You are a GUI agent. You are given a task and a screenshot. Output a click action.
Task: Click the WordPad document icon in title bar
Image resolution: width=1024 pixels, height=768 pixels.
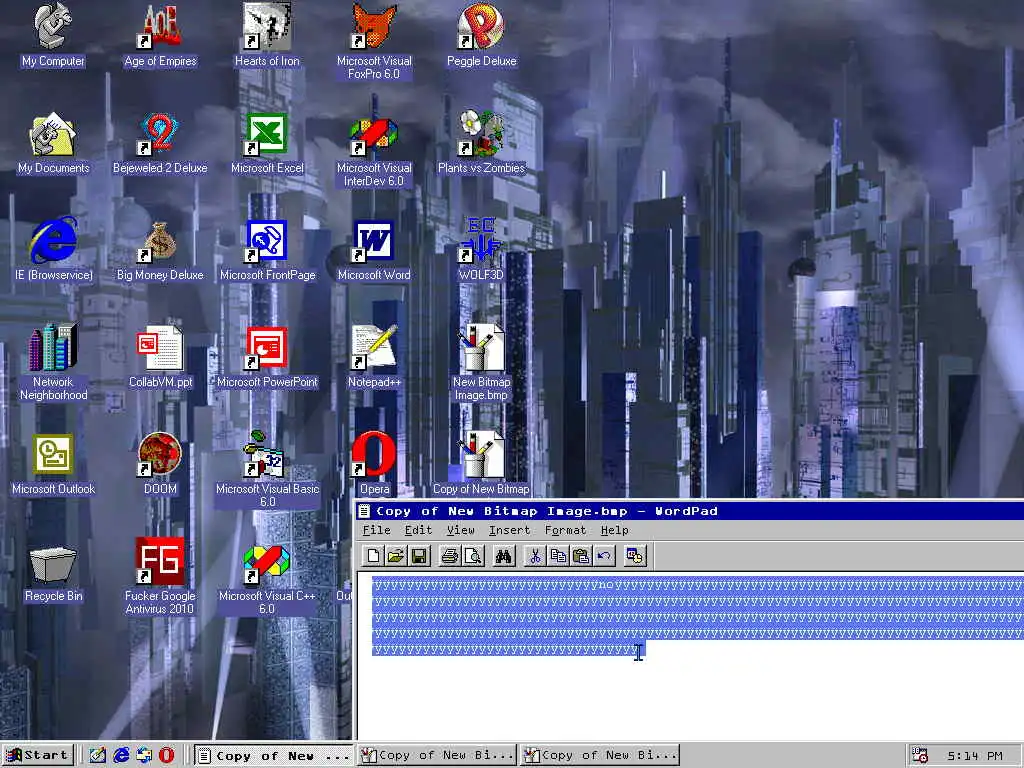pyautogui.click(x=364, y=511)
